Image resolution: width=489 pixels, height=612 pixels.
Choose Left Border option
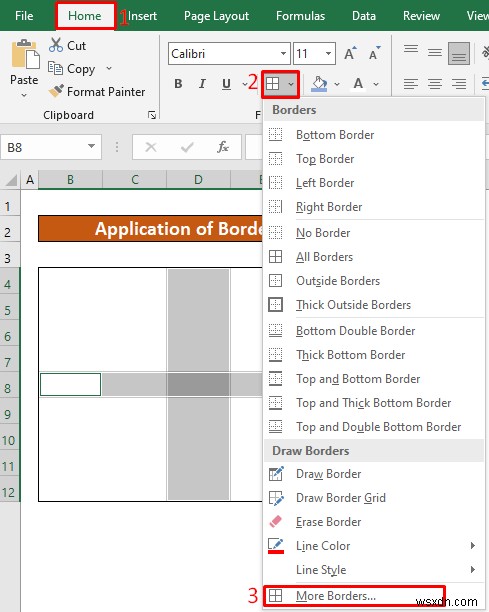point(373,183)
